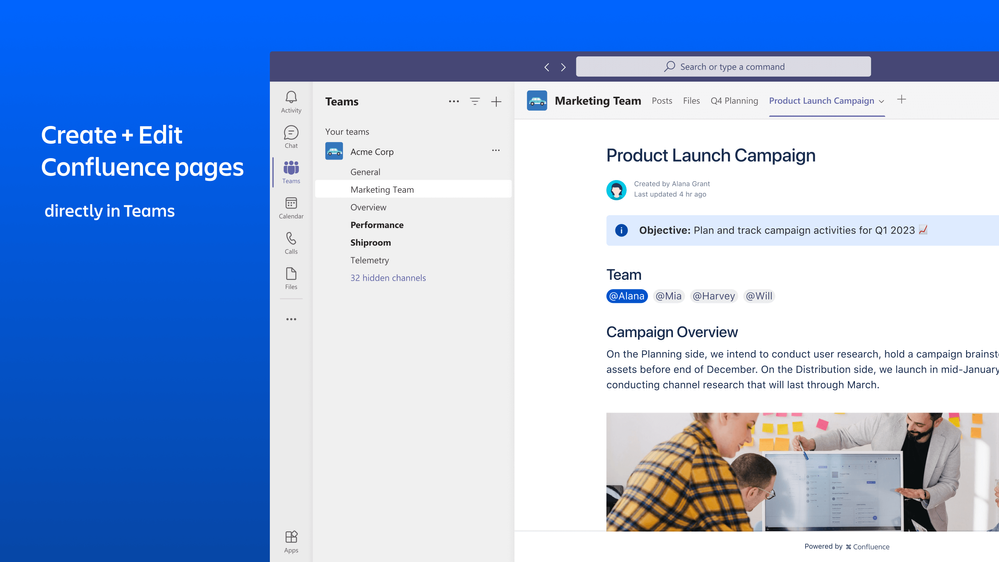Click the join or create team plus
999x562 pixels.
[496, 101]
